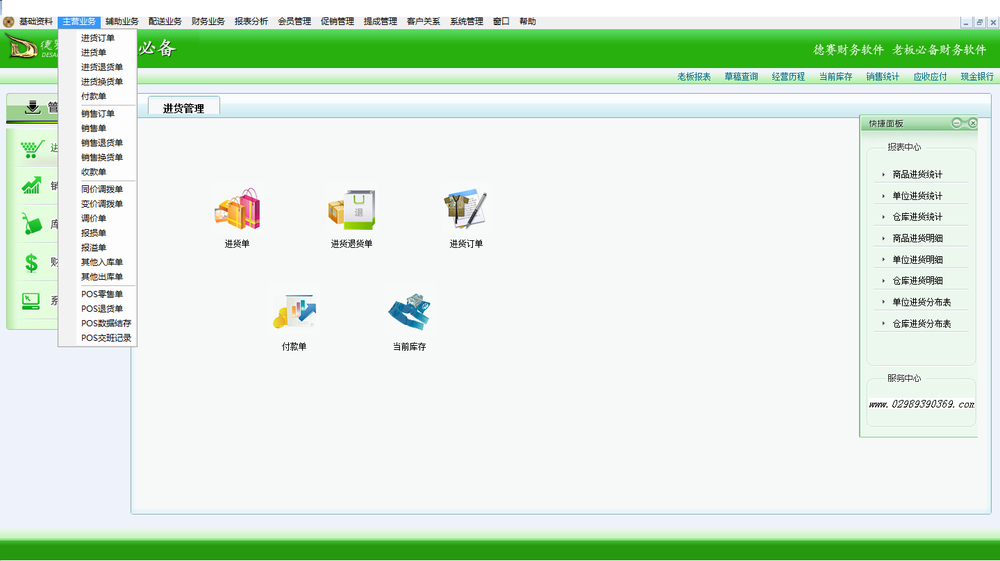Image resolution: width=1000 pixels, height=561 pixels.
Task: Open the 老板报表 quick link
Action: pos(694,76)
